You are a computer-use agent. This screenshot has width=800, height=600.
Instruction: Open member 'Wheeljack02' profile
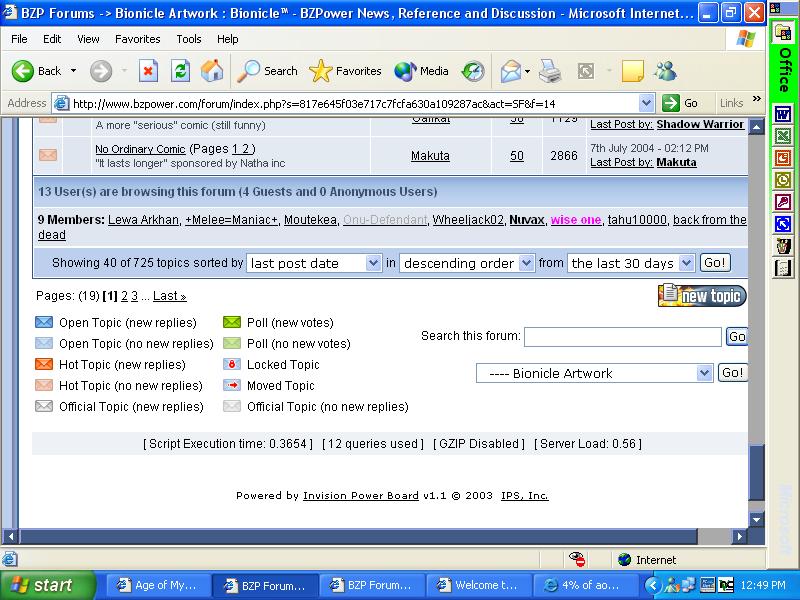coord(468,220)
